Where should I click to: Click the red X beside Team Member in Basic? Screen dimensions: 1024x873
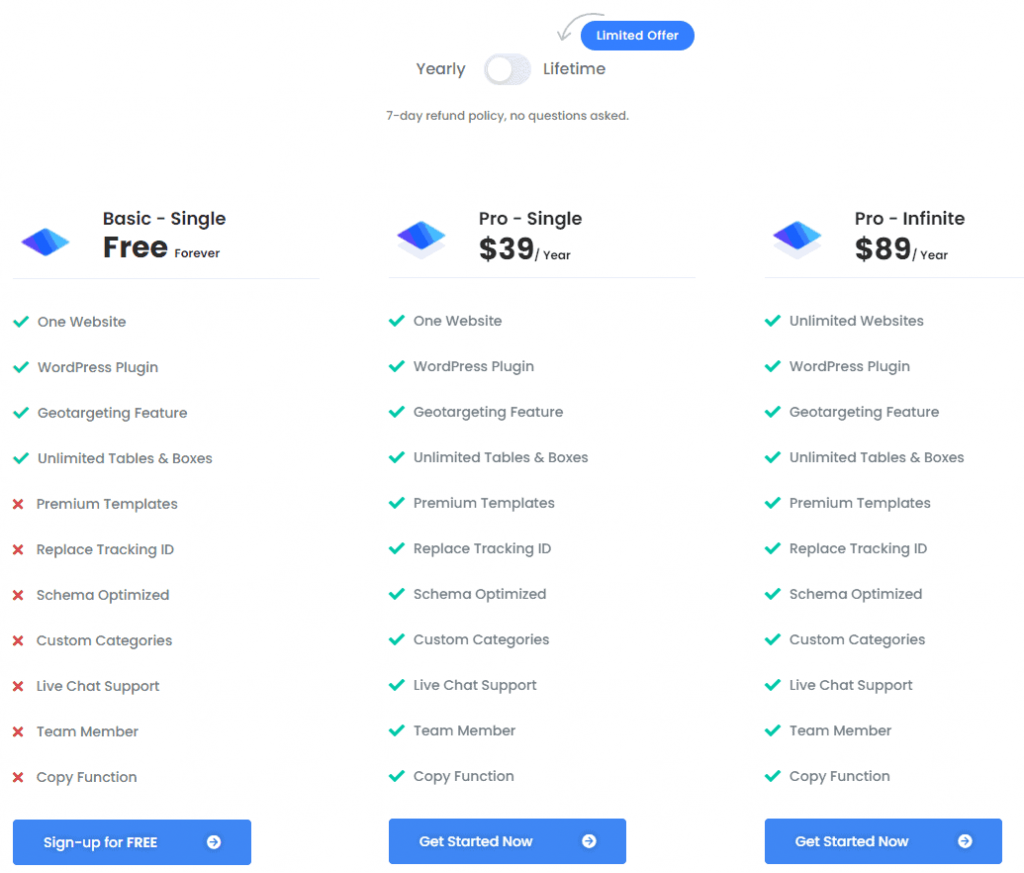(18, 731)
